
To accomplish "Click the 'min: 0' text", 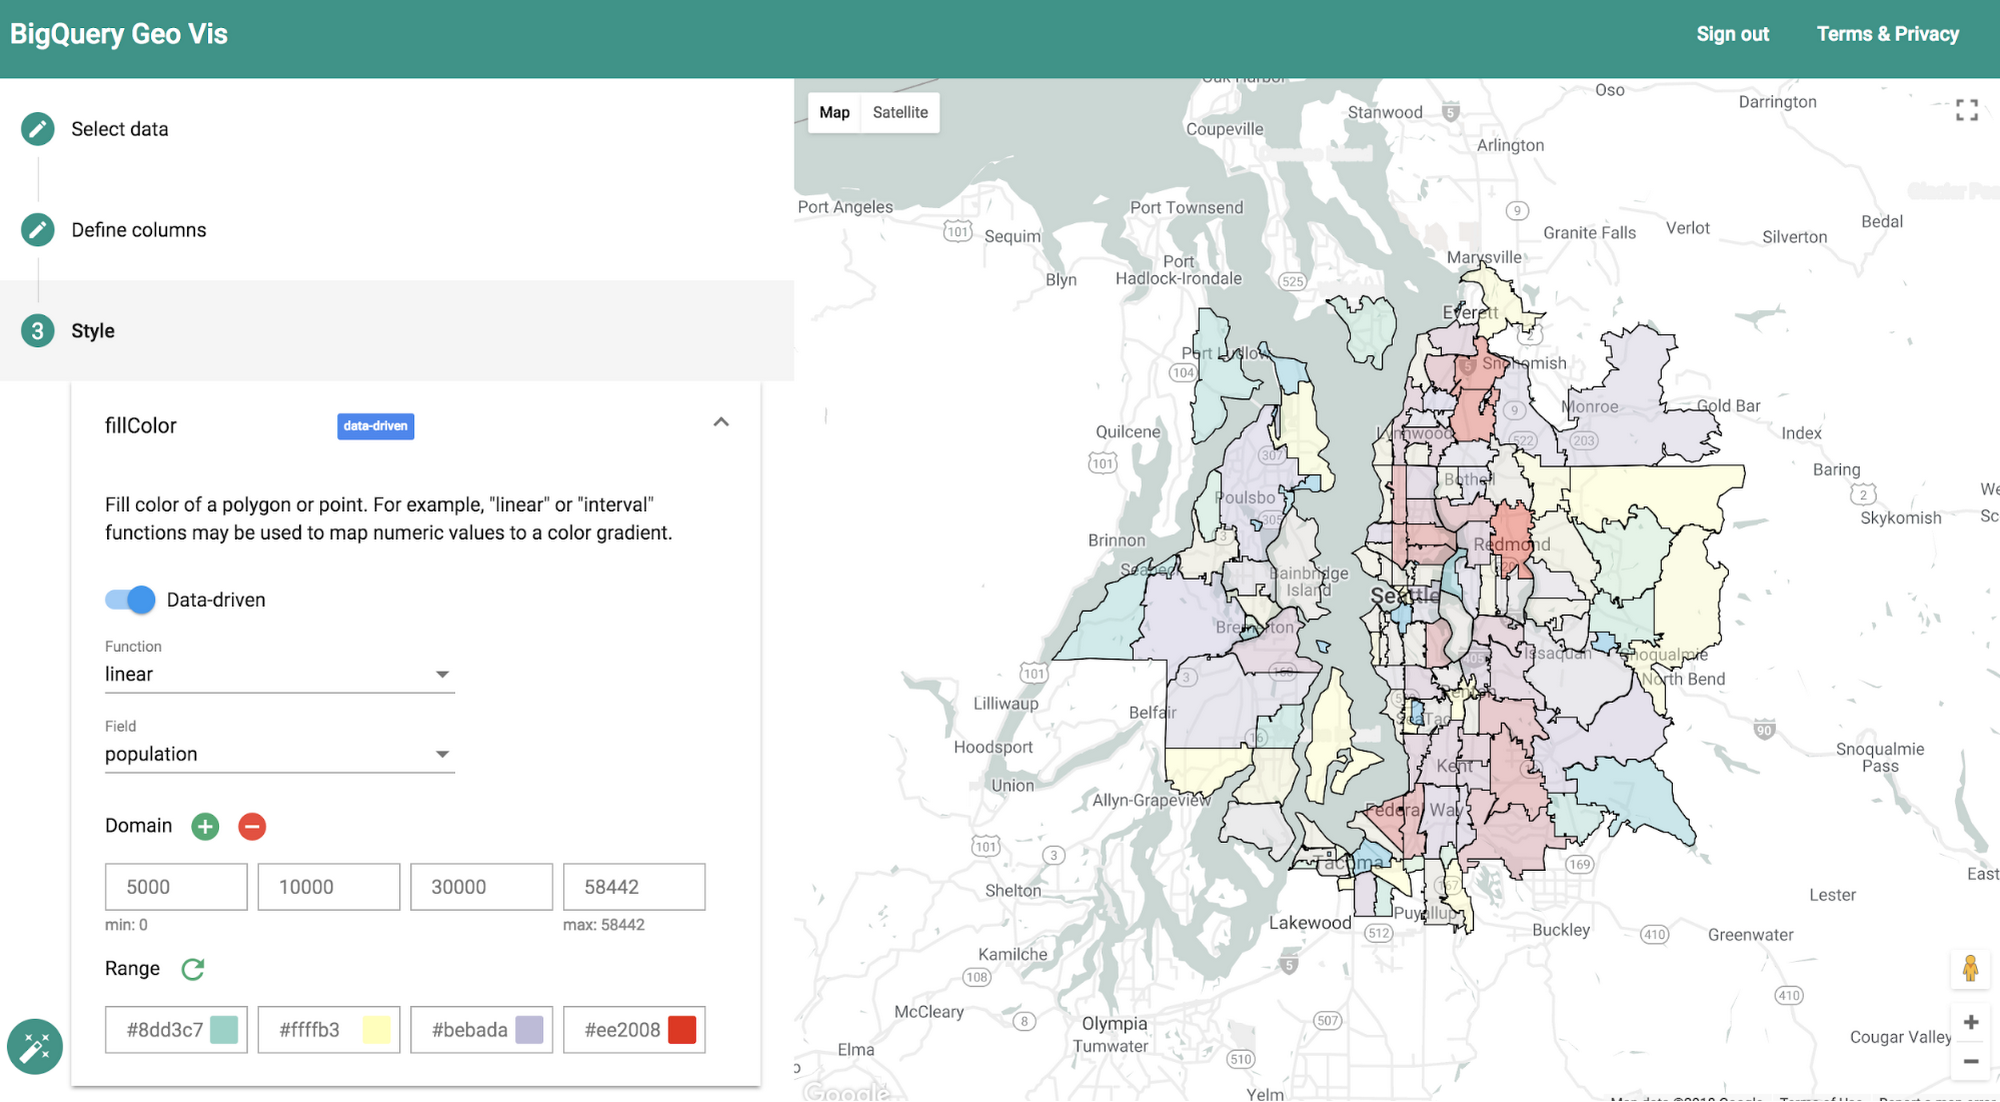I will 126,925.
